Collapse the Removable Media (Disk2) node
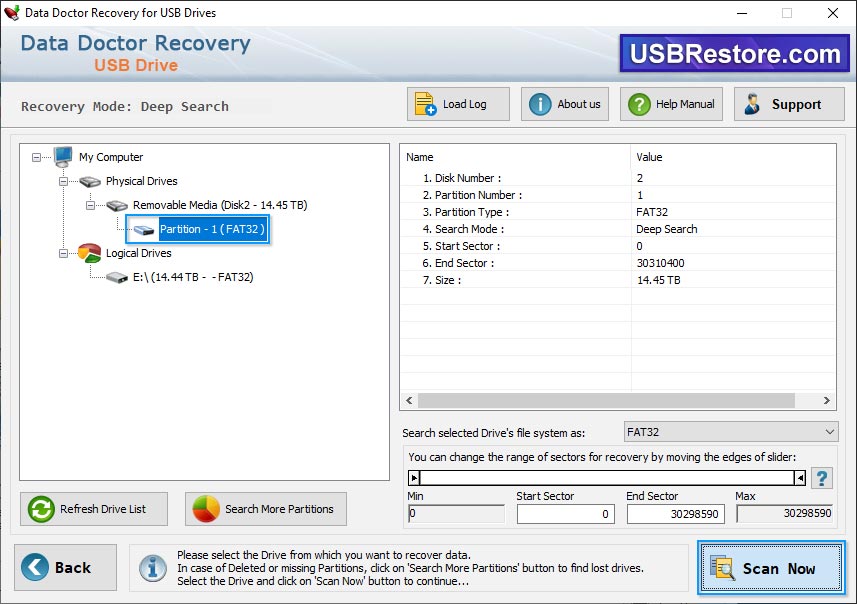Screen dimensions: 857x604 (x=91, y=206)
